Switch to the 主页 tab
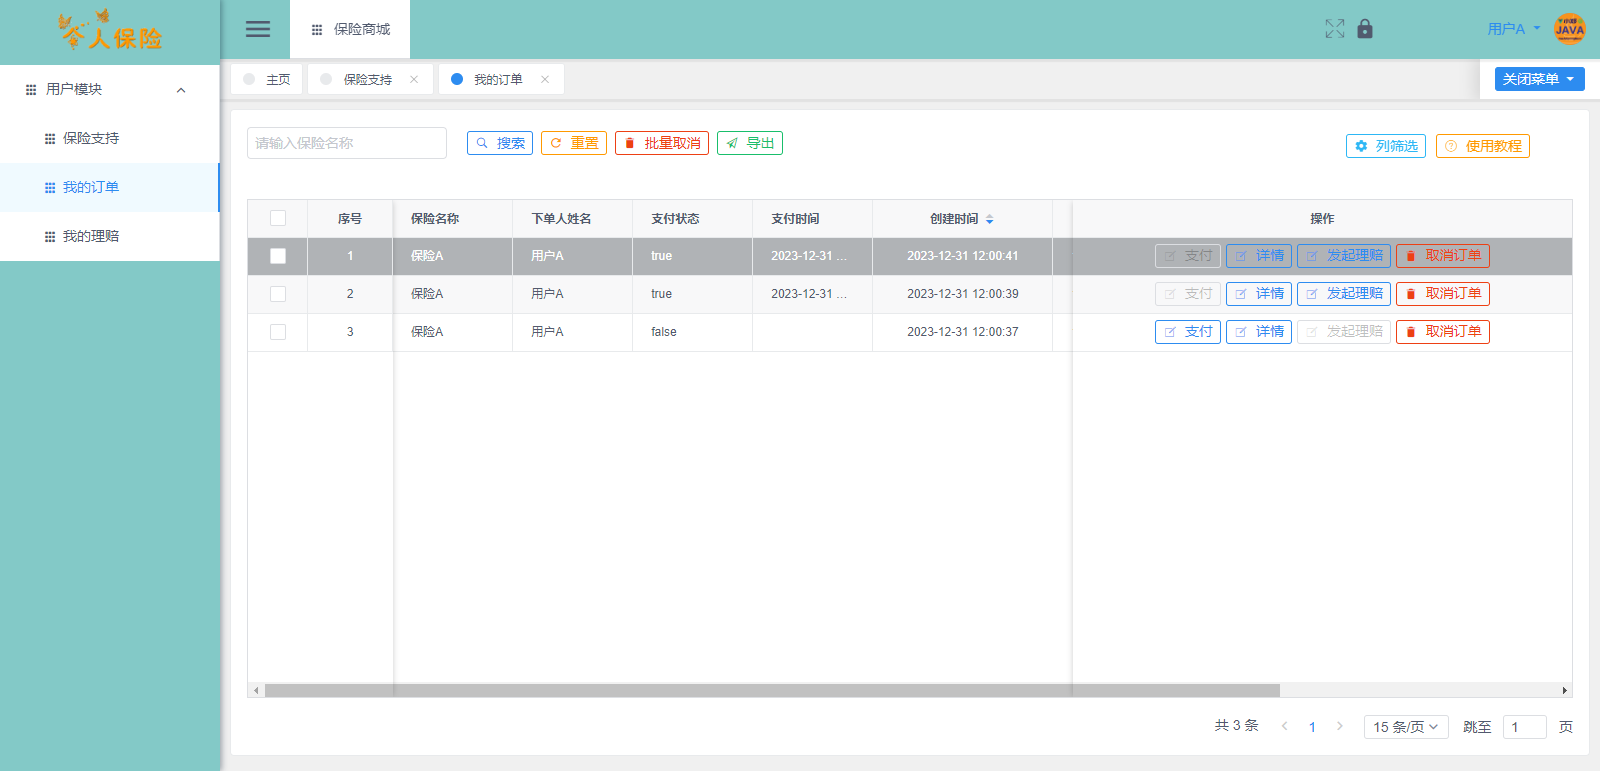 coord(277,79)
